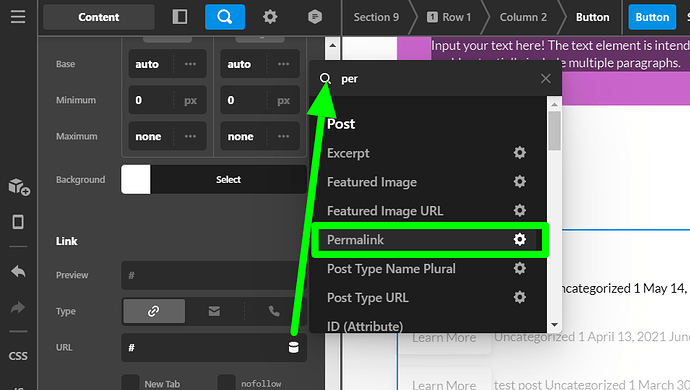The height and width of the screenshot is (390, 690).
Task: Choose the Featured Image option
Action: point(372,182)
